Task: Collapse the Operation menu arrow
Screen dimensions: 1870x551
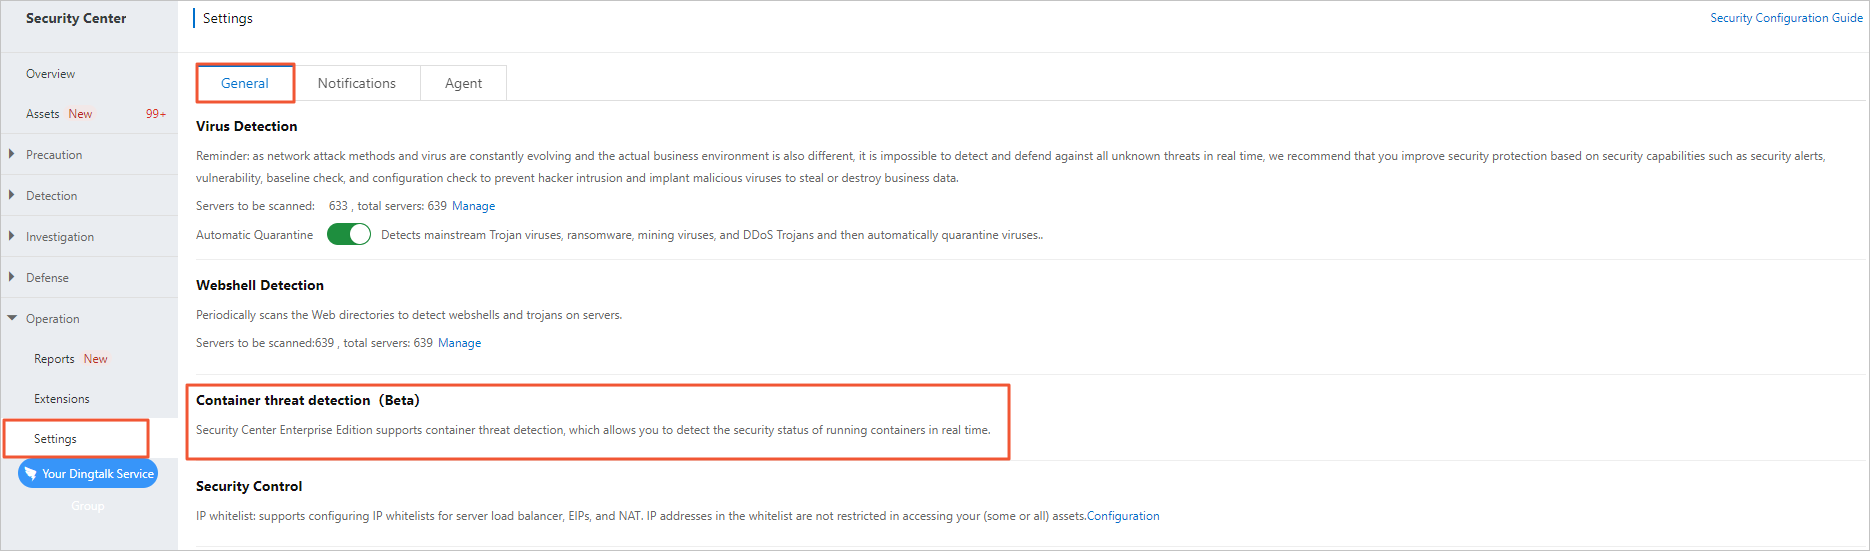Action: coord(12,318)
